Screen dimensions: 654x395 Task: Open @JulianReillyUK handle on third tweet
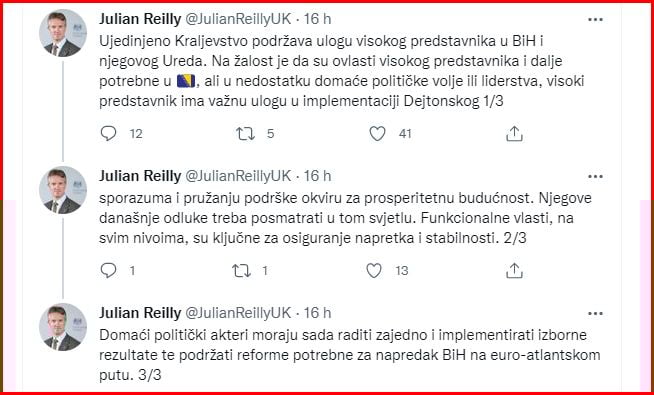coord(238,313)
